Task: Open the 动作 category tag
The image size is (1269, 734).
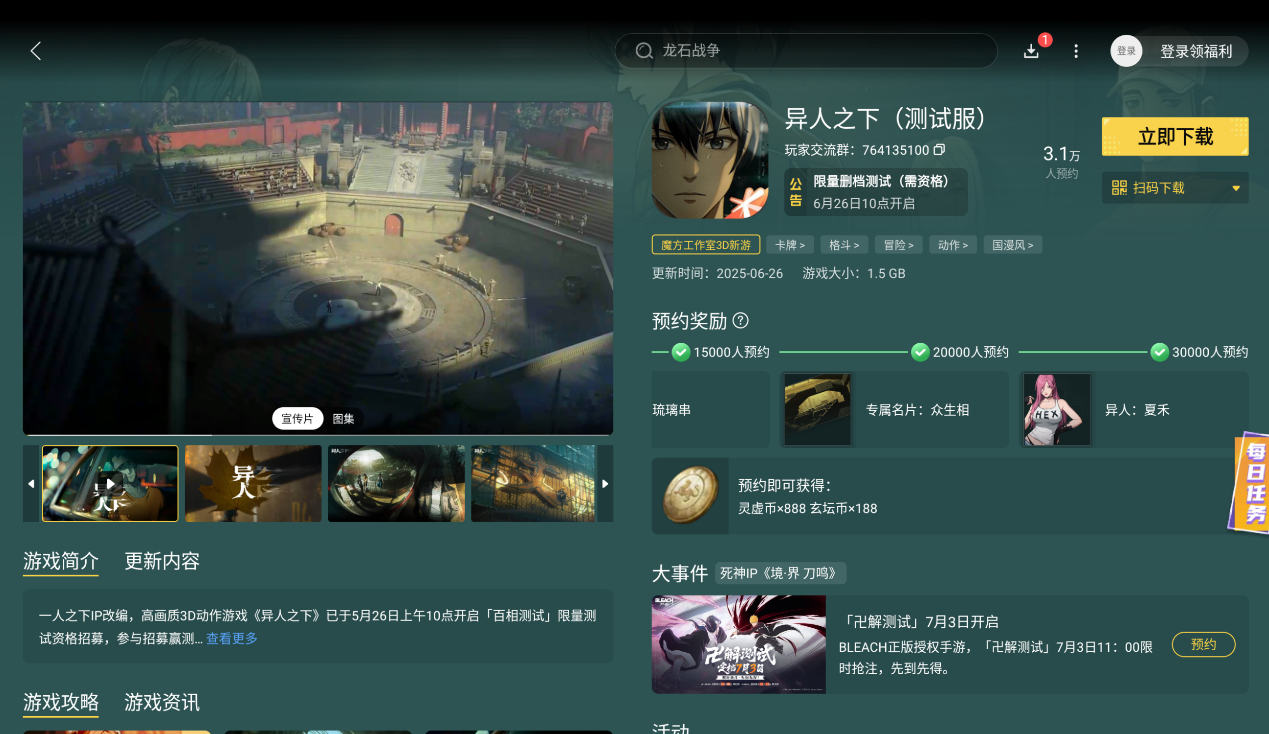Action: point(952,245)
